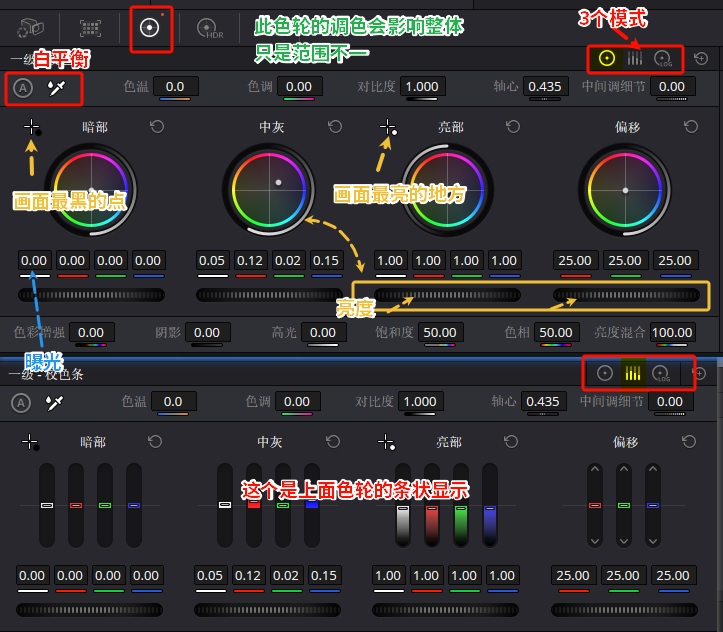Click 偏移 green 25.00 field in 校色条 panel
Viewport: 723px width, 632px height.
pos(623,576)
